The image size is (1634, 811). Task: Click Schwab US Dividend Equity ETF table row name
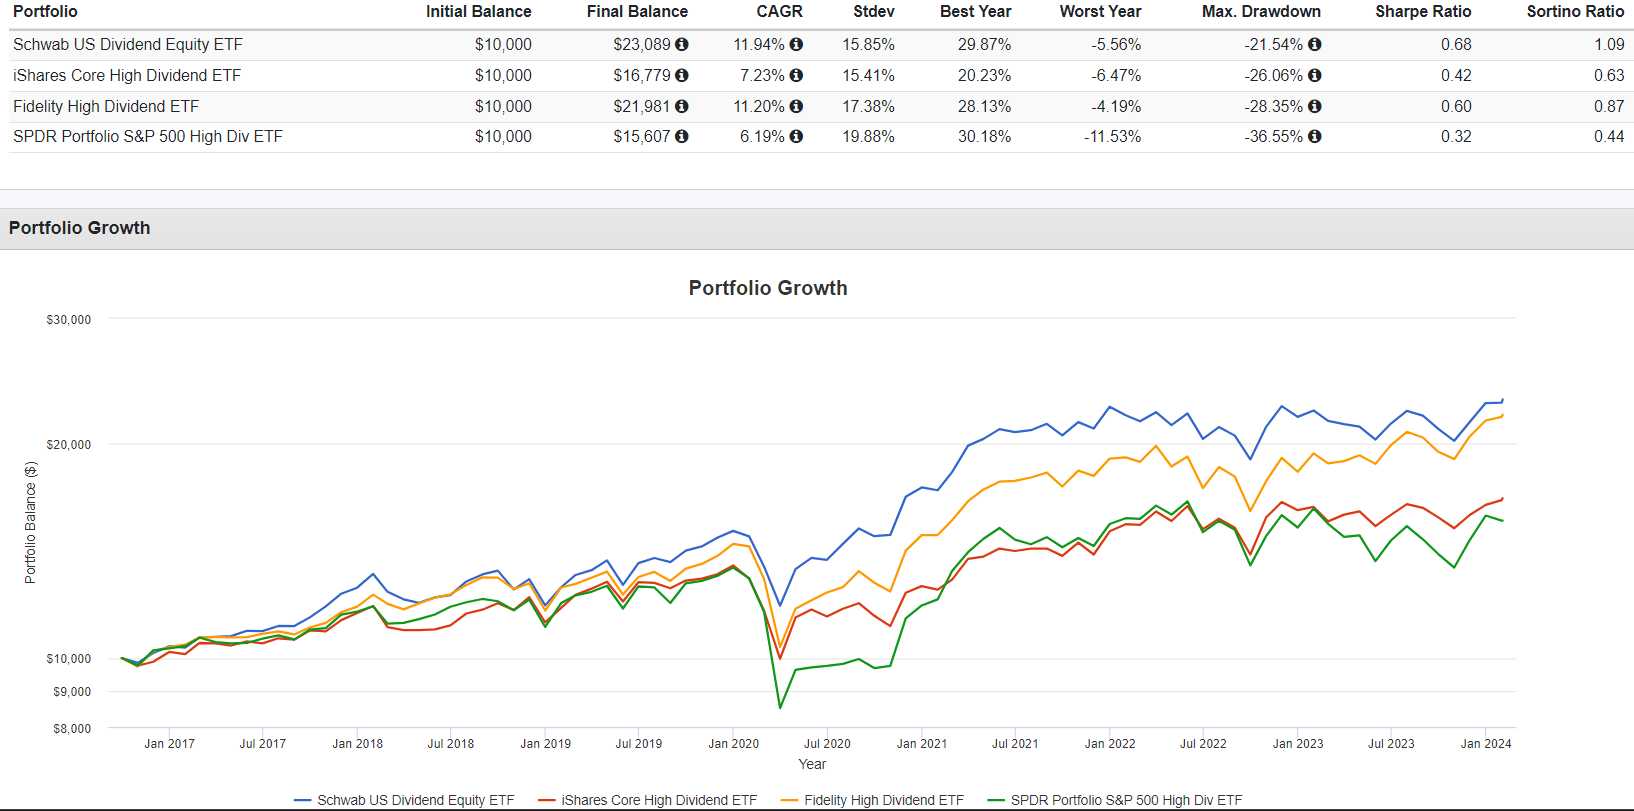[128, 44]
